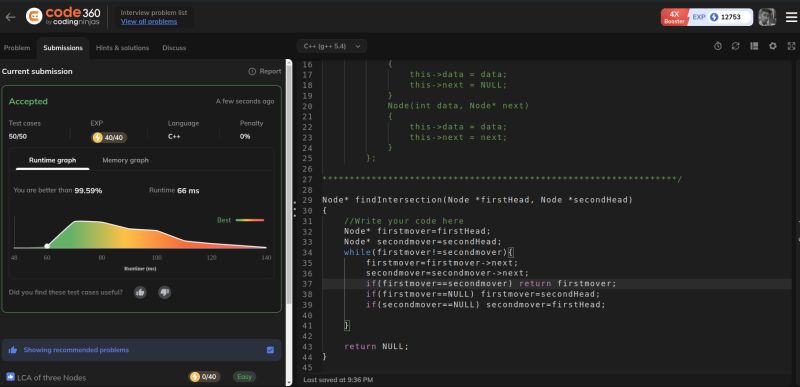Click the reset code refresh icon
This screenshot has height=387, width=800.
click(735, 46)
